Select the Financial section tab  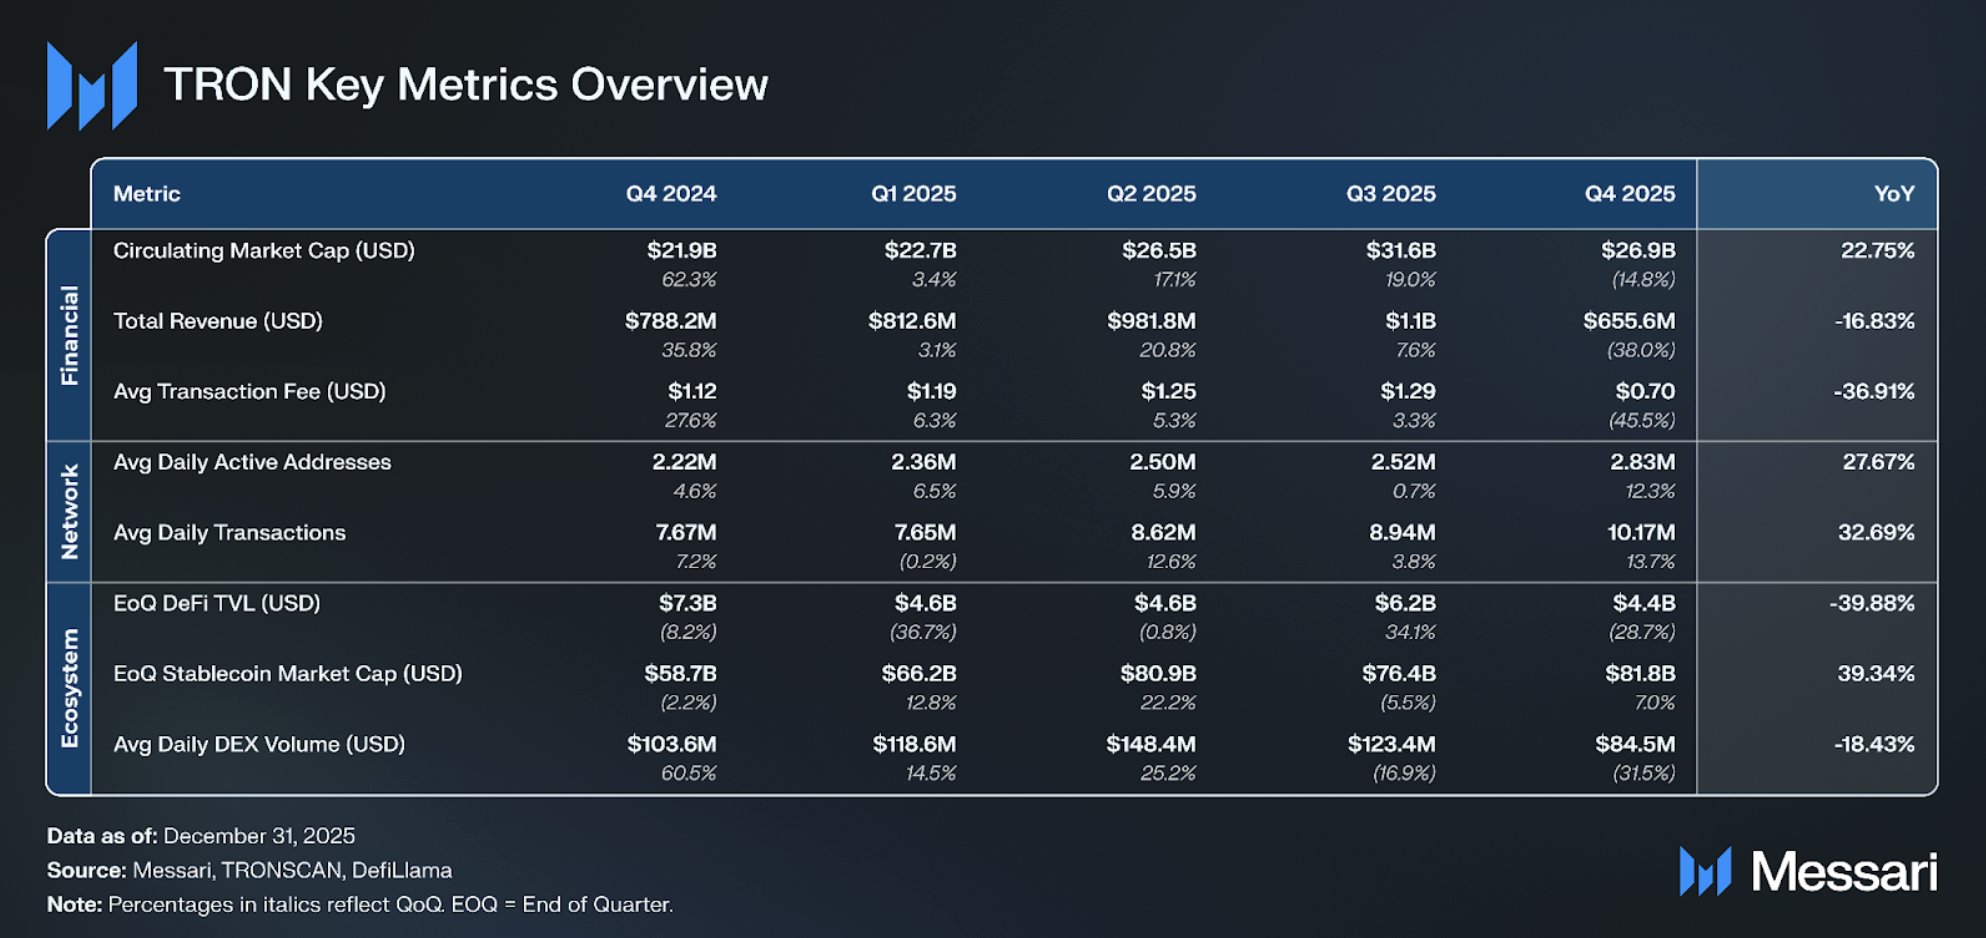pyautogui.click(x=69, y=335)
